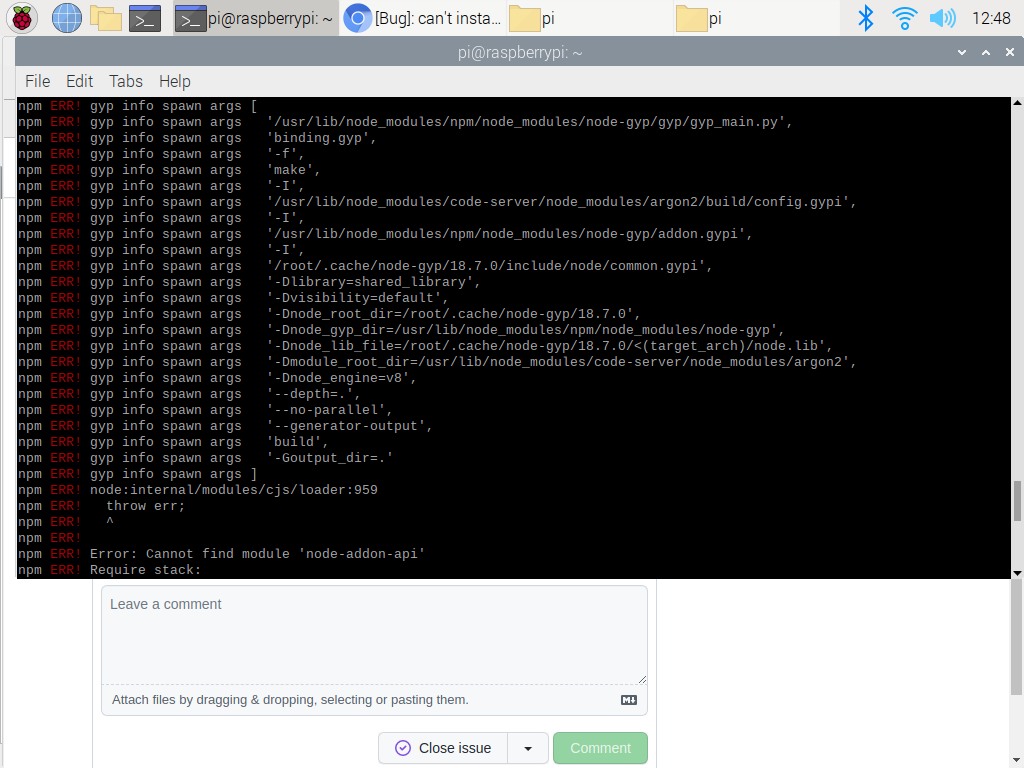
Task: Open the volume control tray icon
Action: pyautogui.click(x=942, y=18)
